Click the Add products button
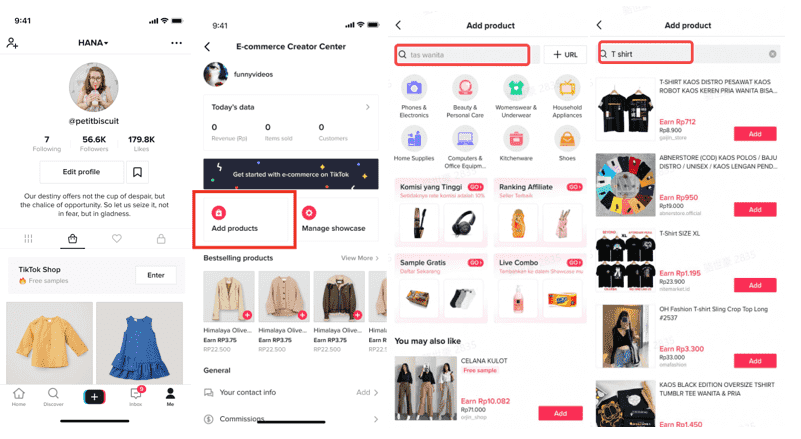Viewport: 801px width, 439px height. click(x=244, y=220)
